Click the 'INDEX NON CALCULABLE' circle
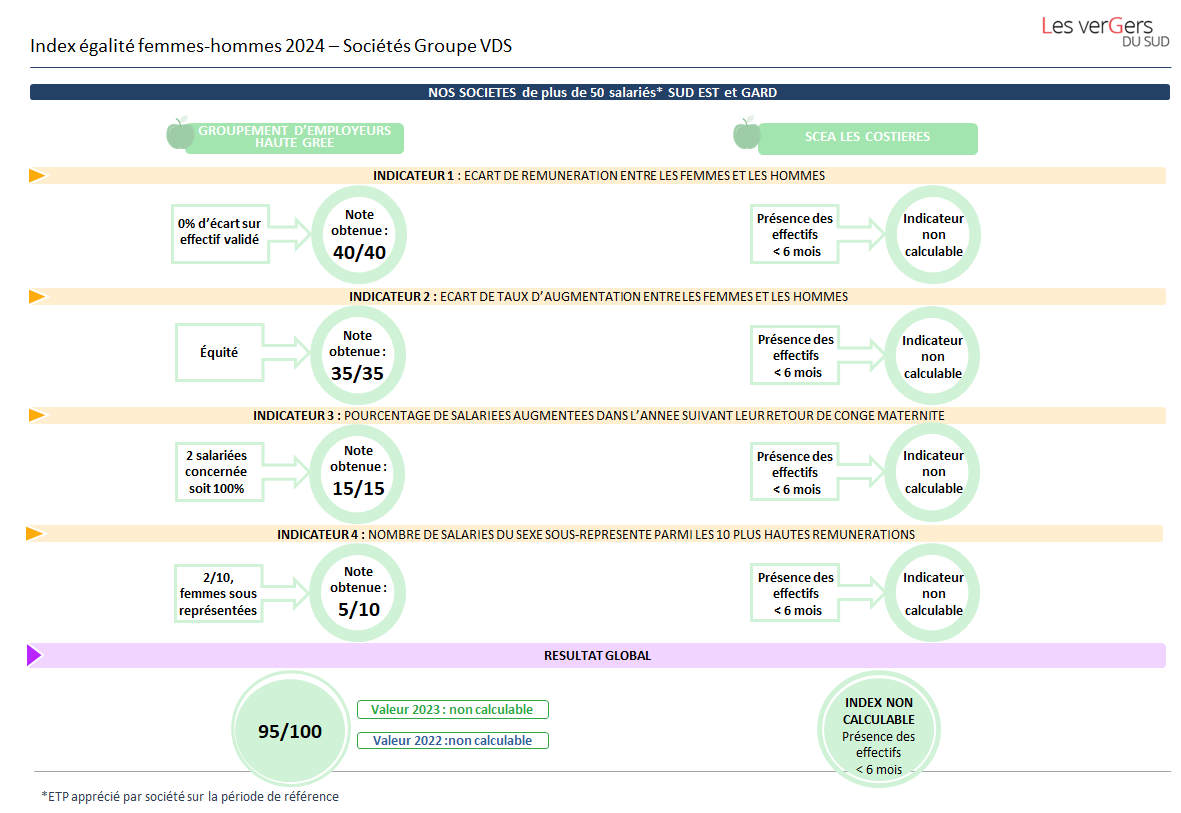The width and height of the screenshot is (1181, 813). coord(879,729)
